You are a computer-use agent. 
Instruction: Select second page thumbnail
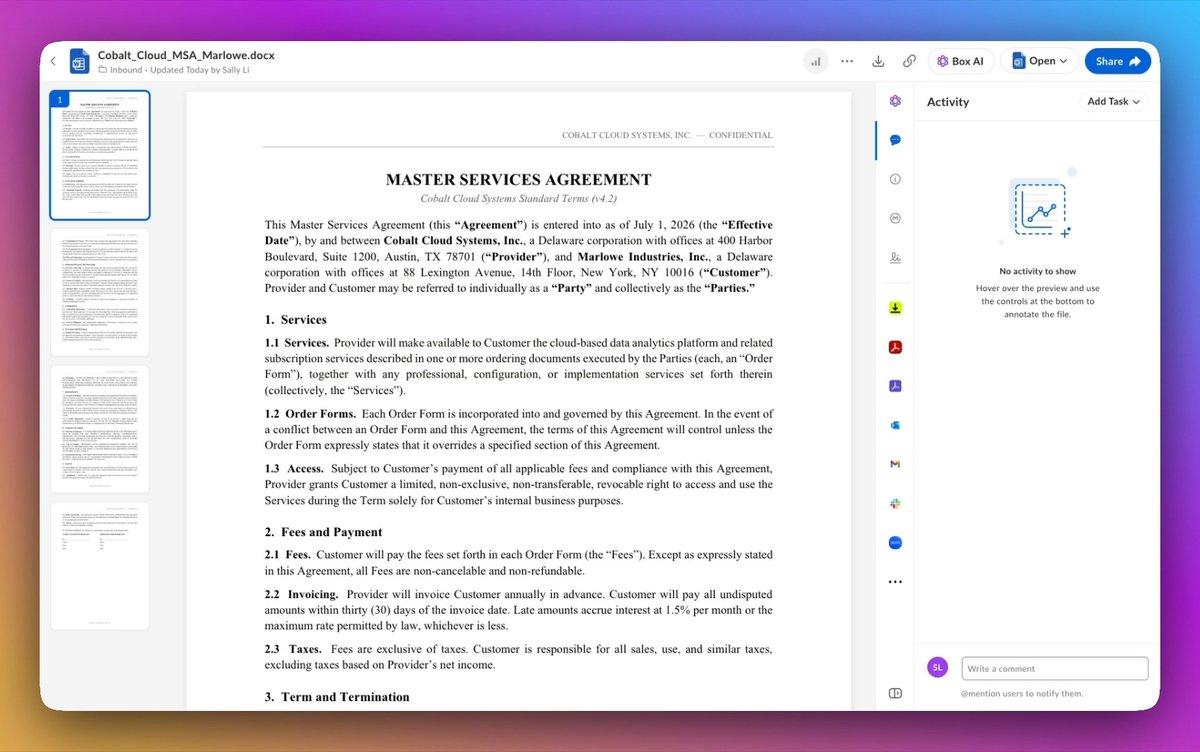(100, 292)
